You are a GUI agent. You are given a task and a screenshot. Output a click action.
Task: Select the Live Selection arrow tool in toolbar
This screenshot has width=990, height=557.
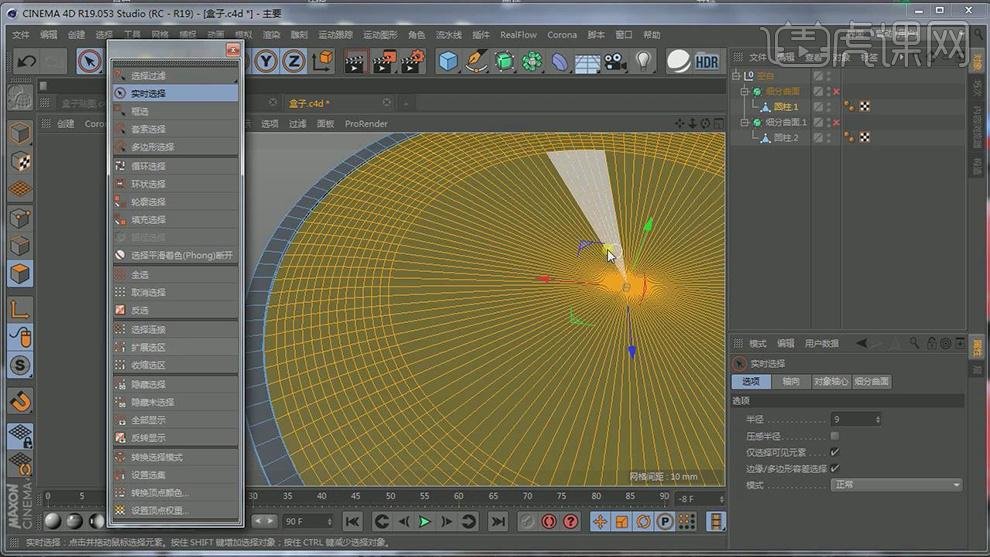pos(89,61)
